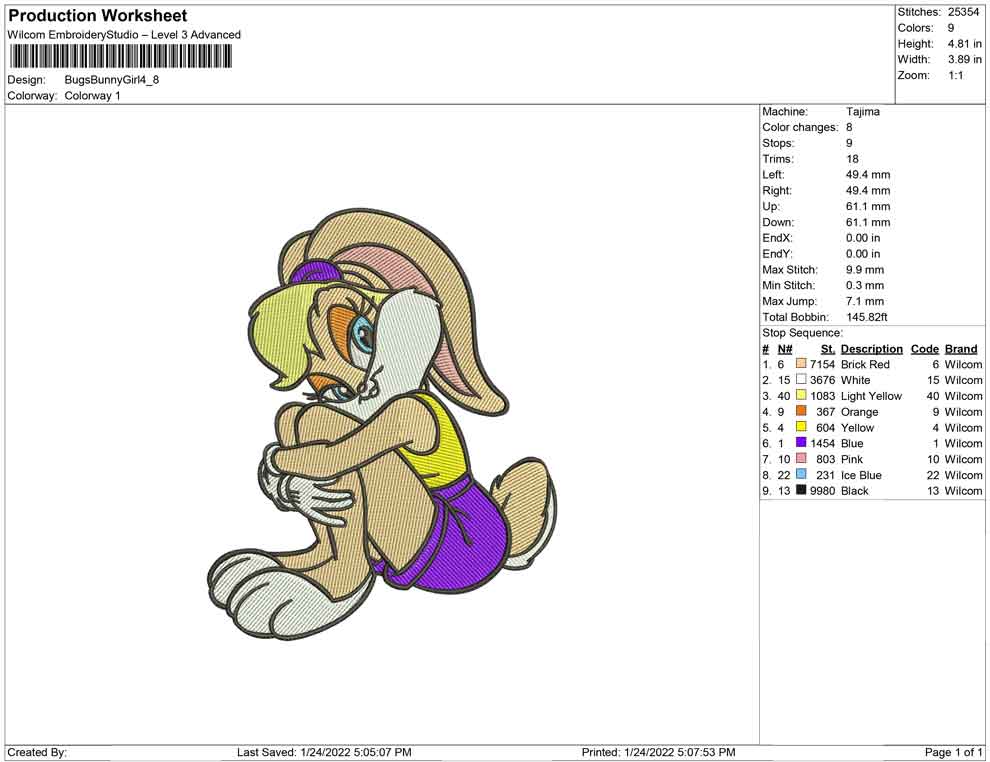Click the Max Stitch value 9.9 mm
The height and width of the screenshot is (762, 990).
[865, 270]
